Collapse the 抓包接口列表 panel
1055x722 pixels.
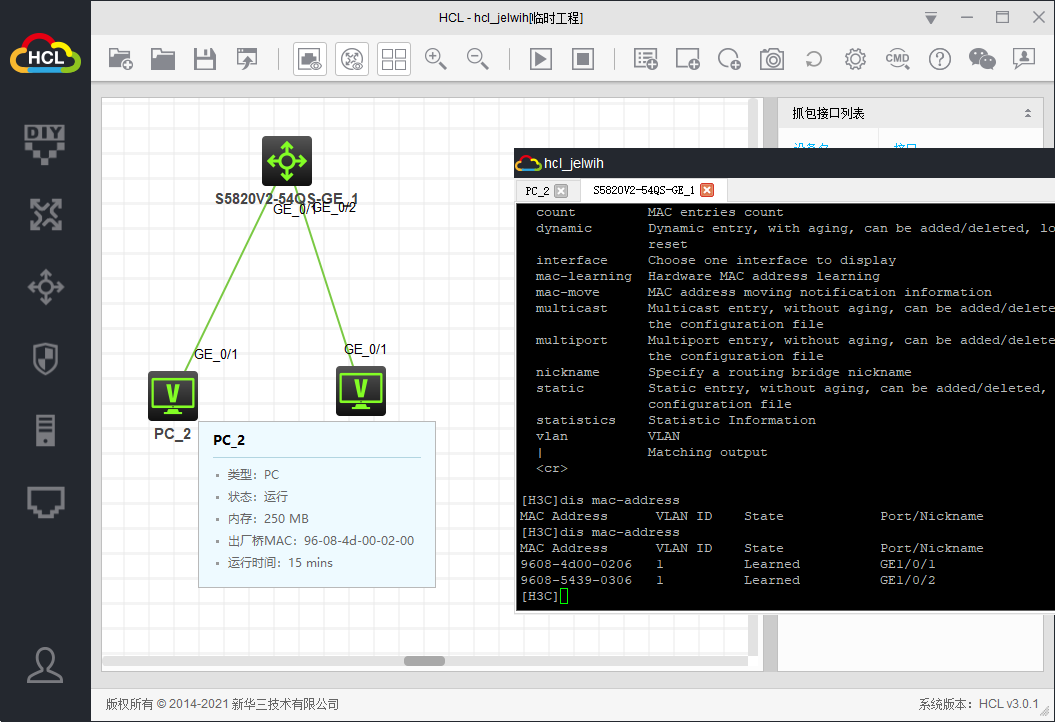click(x=1027, y=114)
